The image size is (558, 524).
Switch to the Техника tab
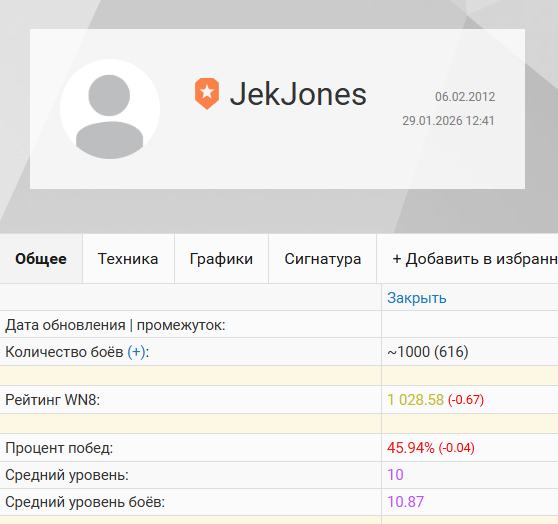[x=128, y=259]
